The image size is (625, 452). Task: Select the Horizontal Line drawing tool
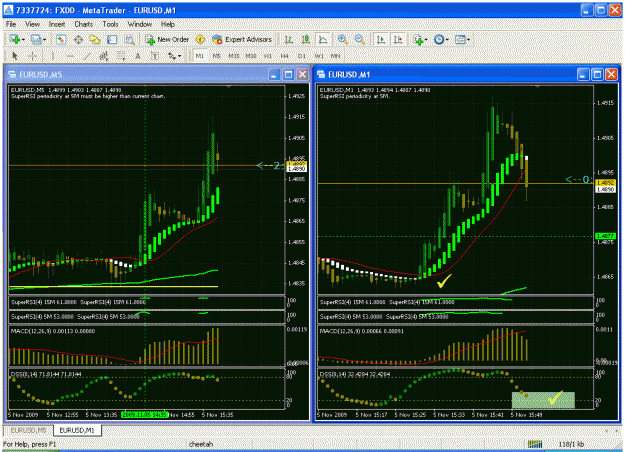70,56
